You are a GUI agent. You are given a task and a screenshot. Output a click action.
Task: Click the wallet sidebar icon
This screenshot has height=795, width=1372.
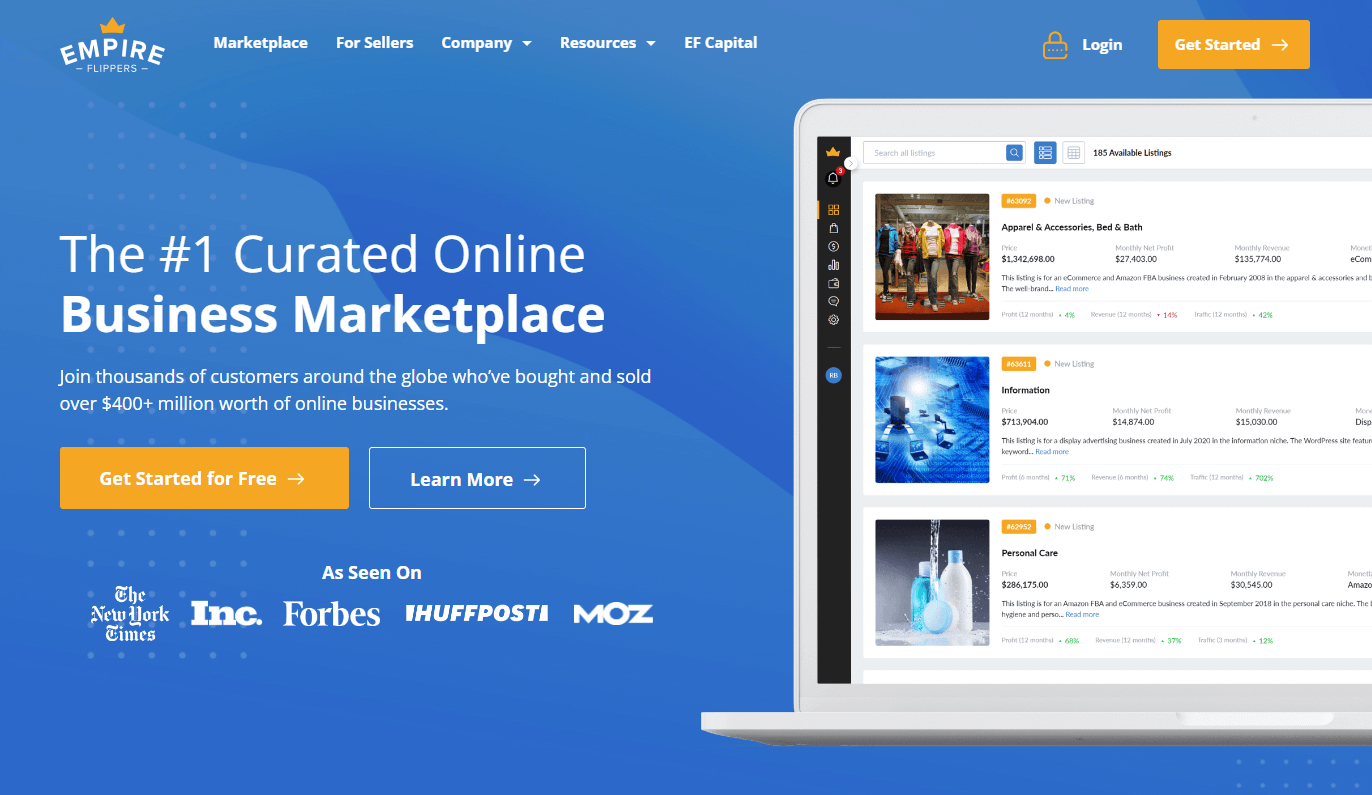[834, 283]
